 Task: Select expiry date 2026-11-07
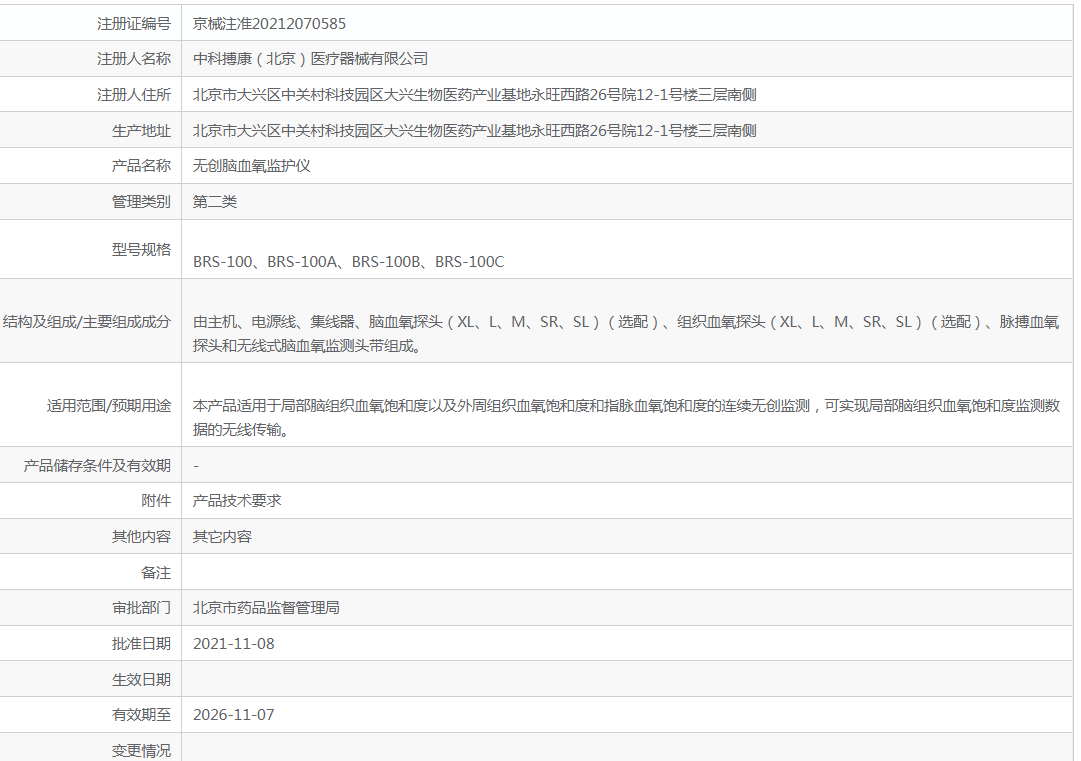click(x=234, y=715)
